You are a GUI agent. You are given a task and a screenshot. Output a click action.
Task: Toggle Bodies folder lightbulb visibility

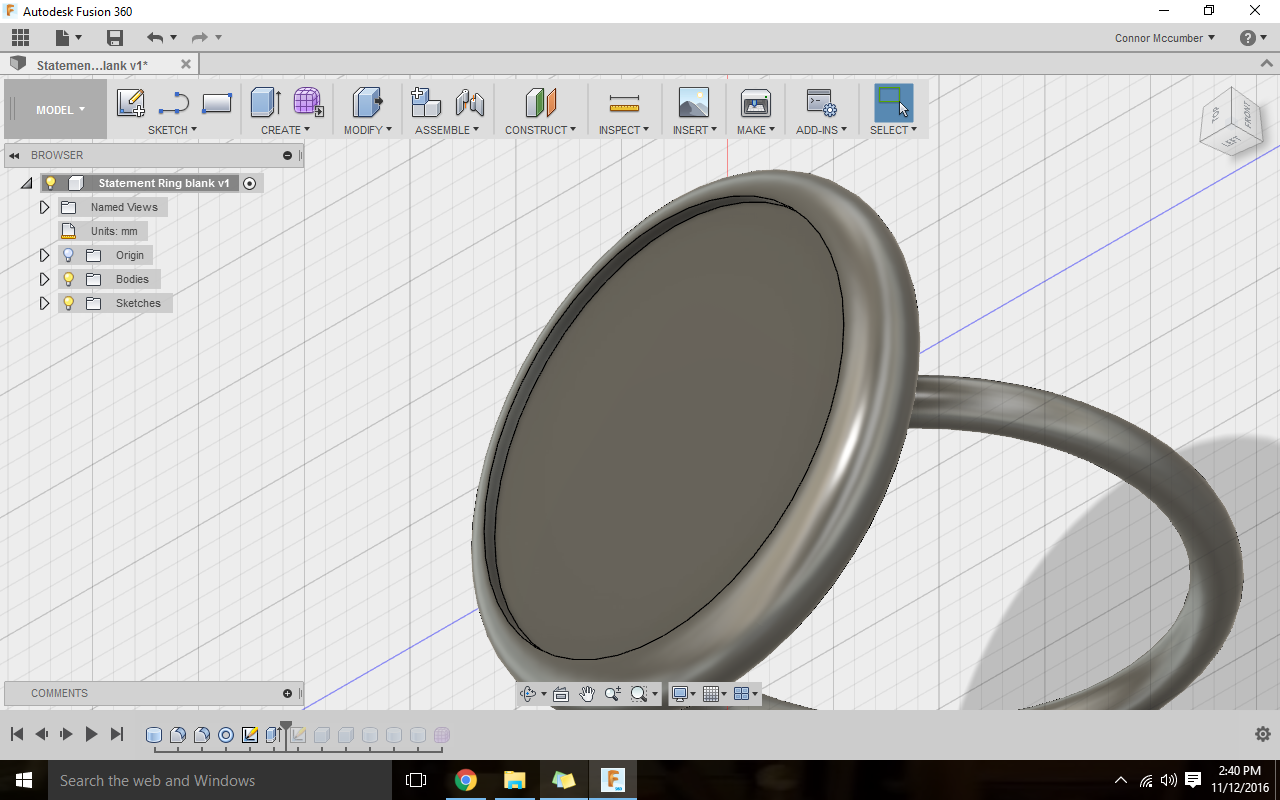point(68,279)
